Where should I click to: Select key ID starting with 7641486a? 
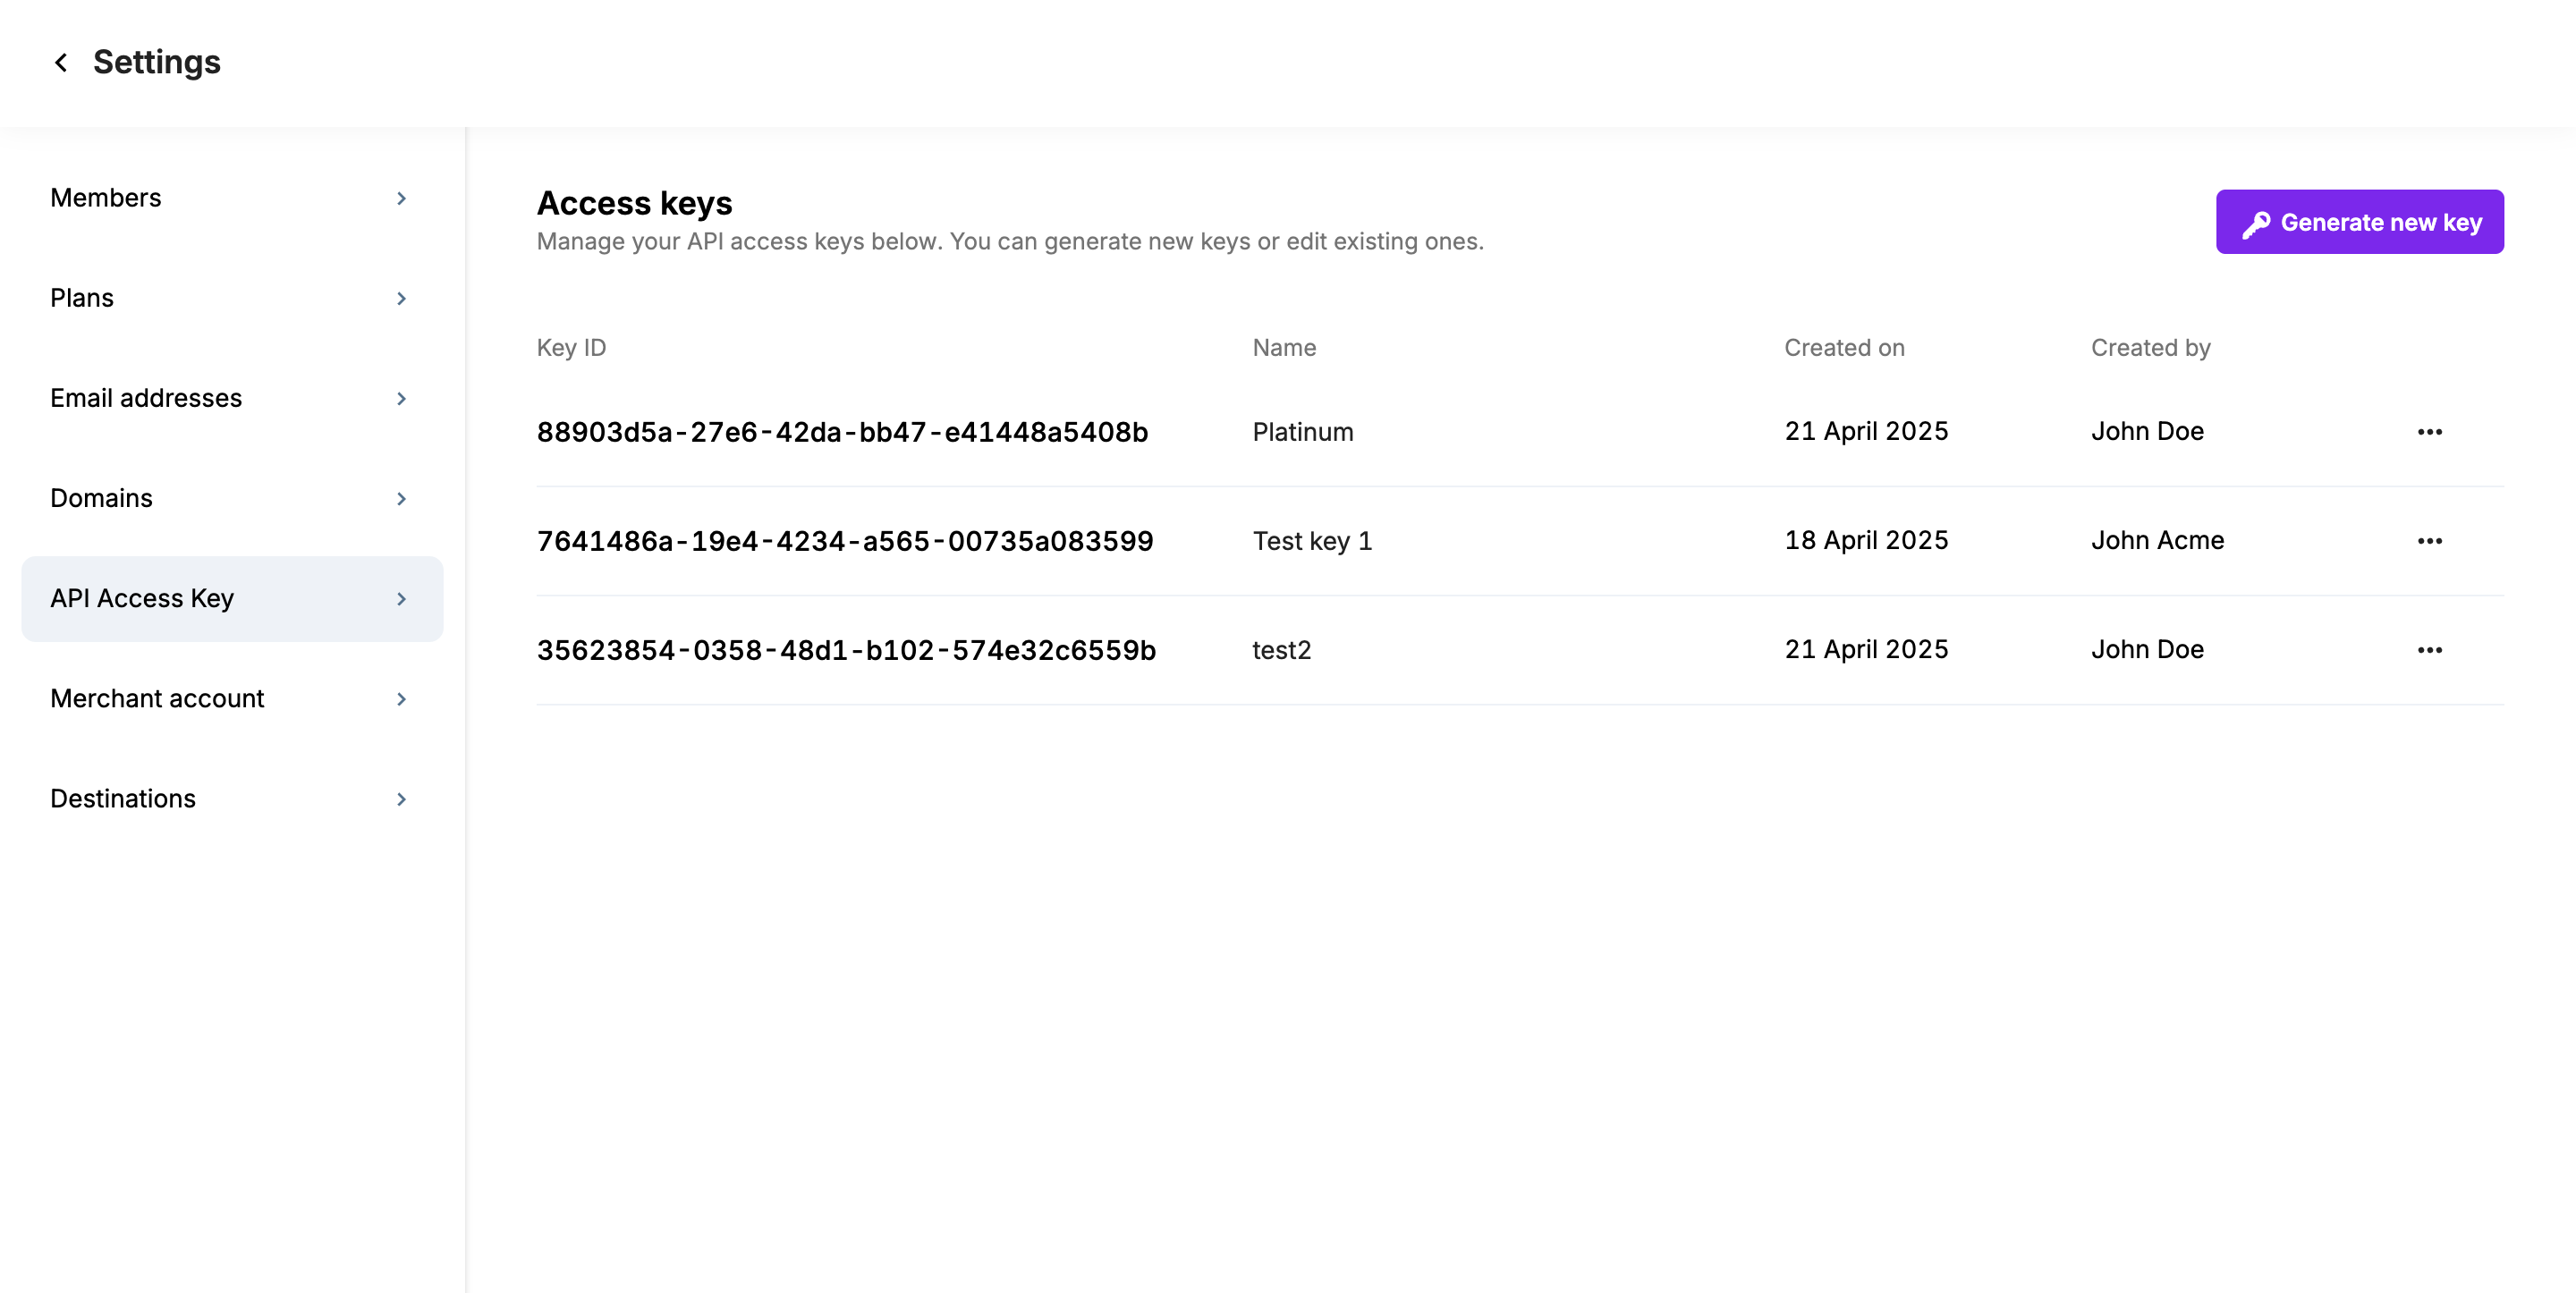[844, 541]
